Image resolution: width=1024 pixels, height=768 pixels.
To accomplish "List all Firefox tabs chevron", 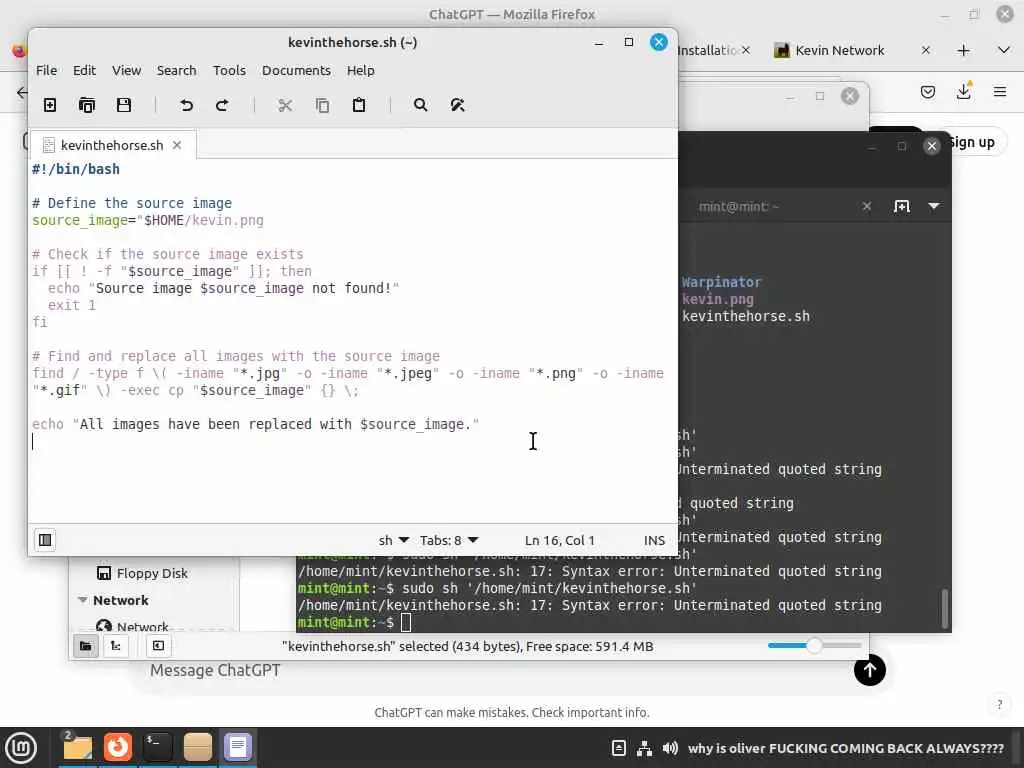I will coord(1004,50).
